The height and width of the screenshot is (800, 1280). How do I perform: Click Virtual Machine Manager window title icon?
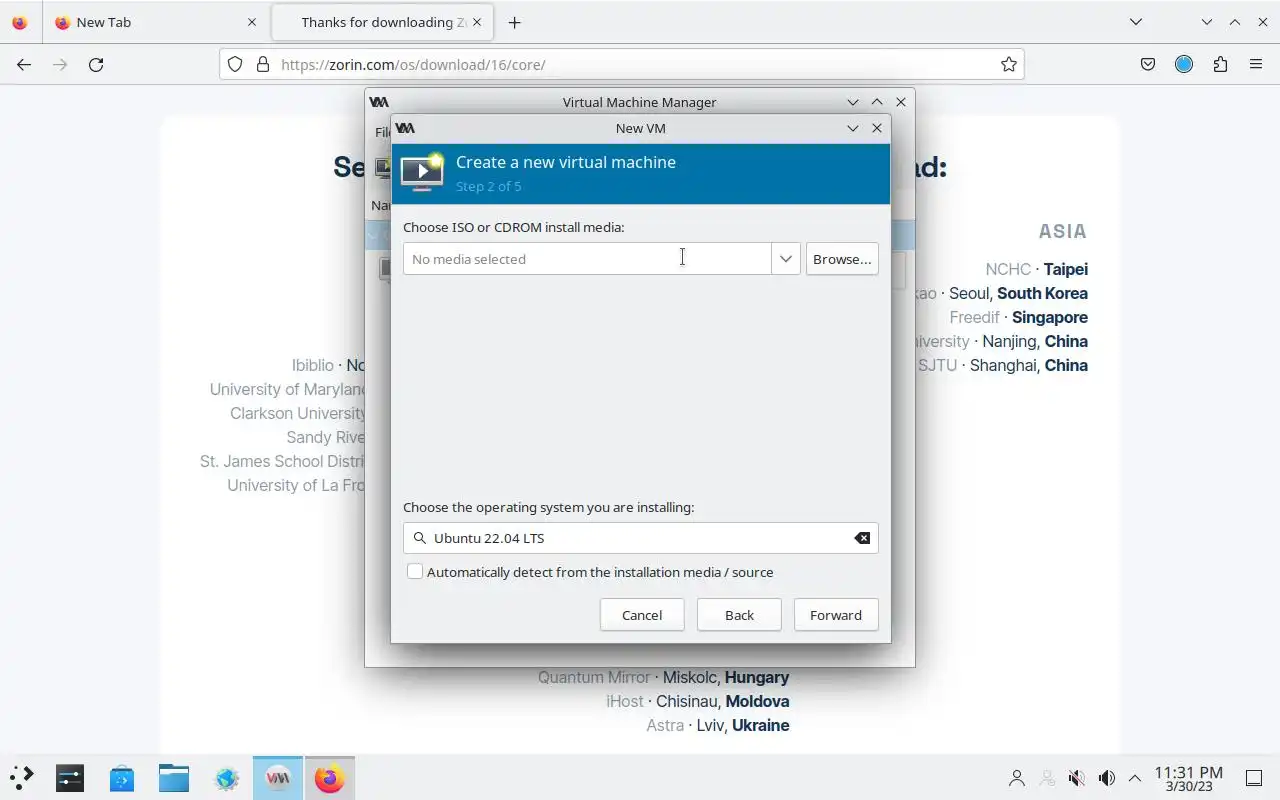pos(379,102)
